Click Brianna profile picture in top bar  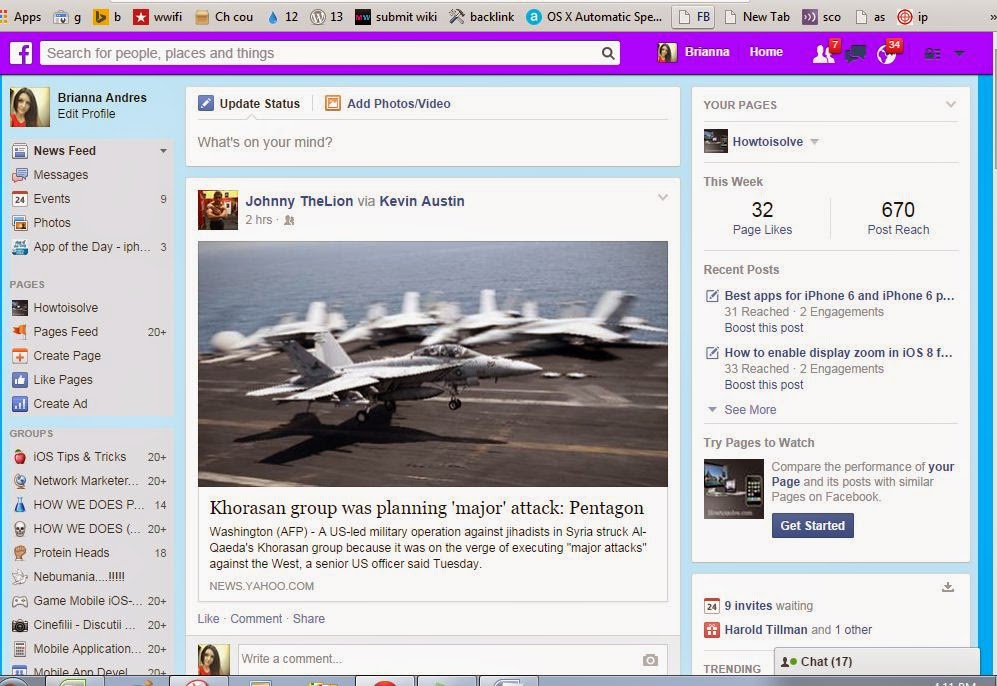click(x=667, y=53)
